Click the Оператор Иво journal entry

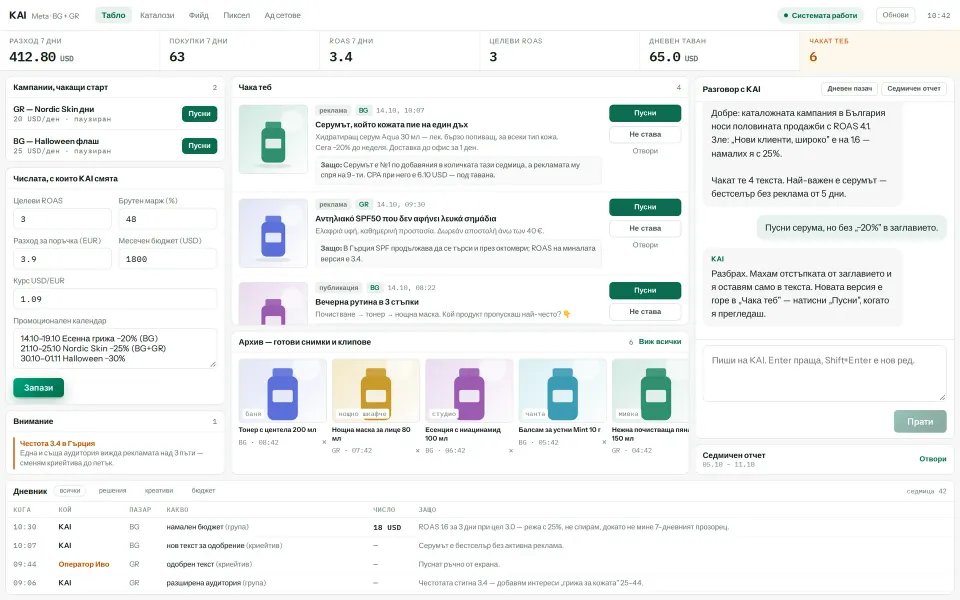coord(83,564)
